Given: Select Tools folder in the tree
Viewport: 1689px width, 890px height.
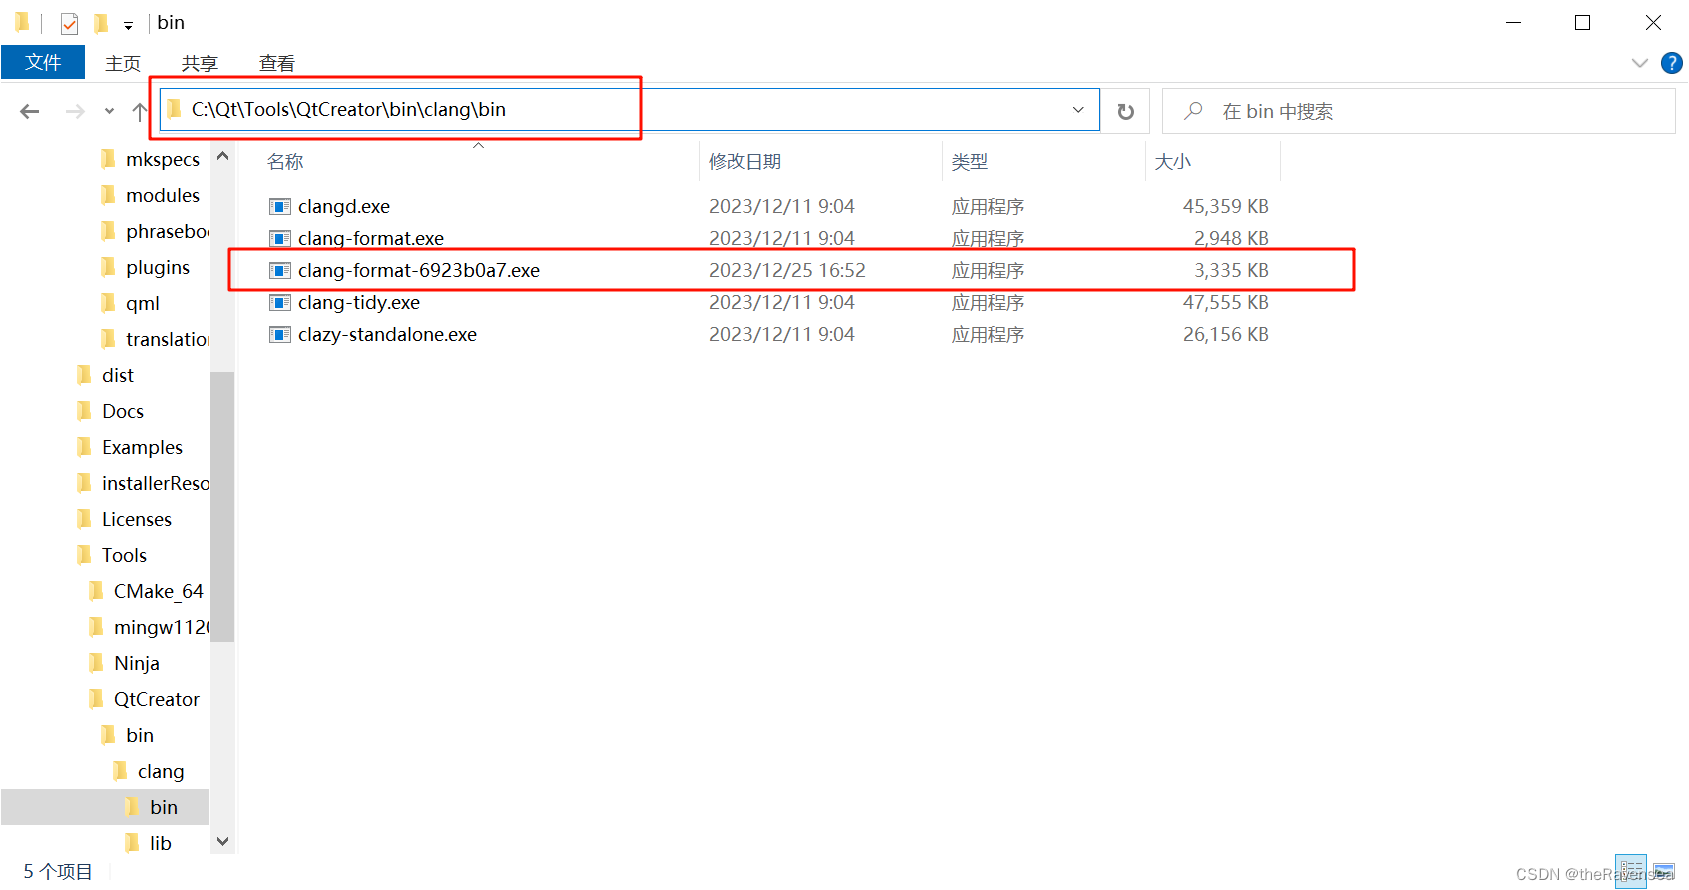Looking at the screenshot, I should coord(124,555).
